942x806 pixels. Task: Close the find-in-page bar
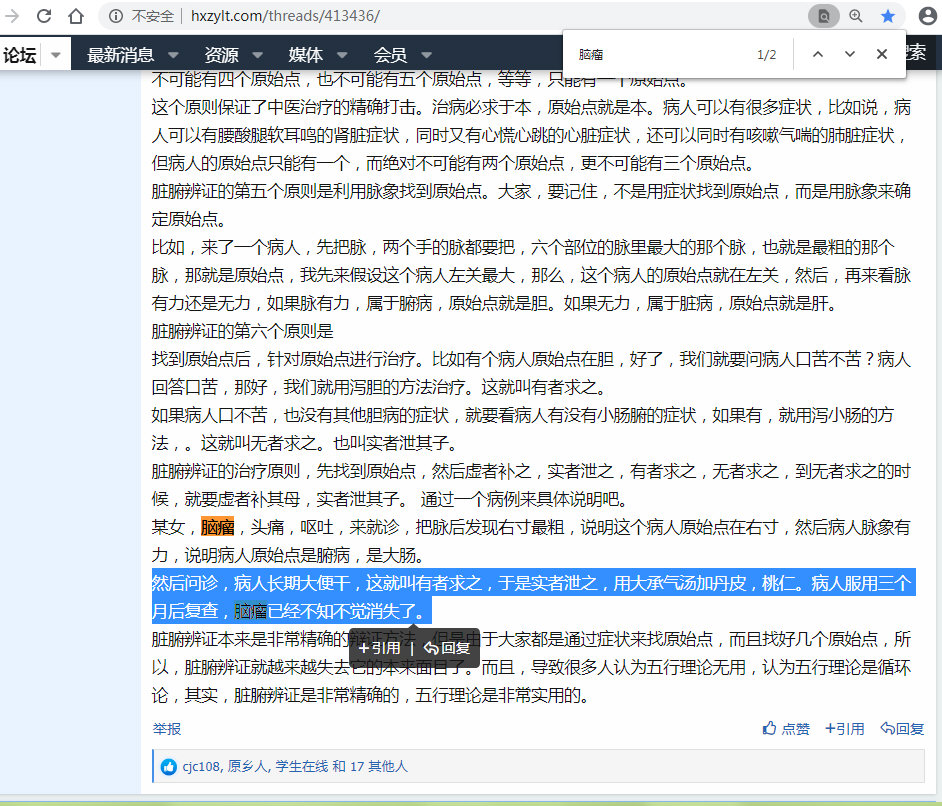click(881, 54)
